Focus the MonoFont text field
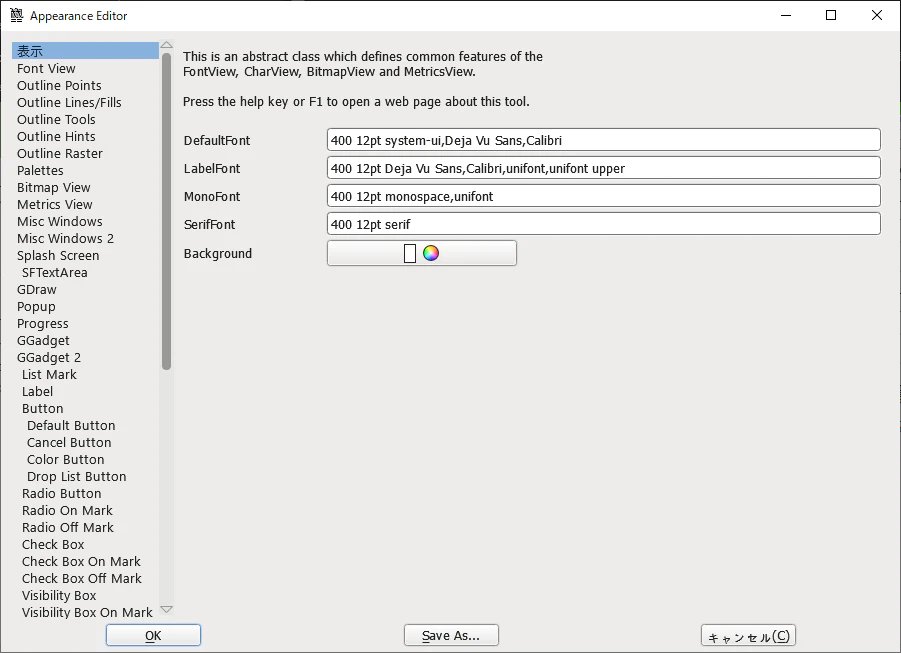This screenshot has width=901, height=653. tap(603, 196)
